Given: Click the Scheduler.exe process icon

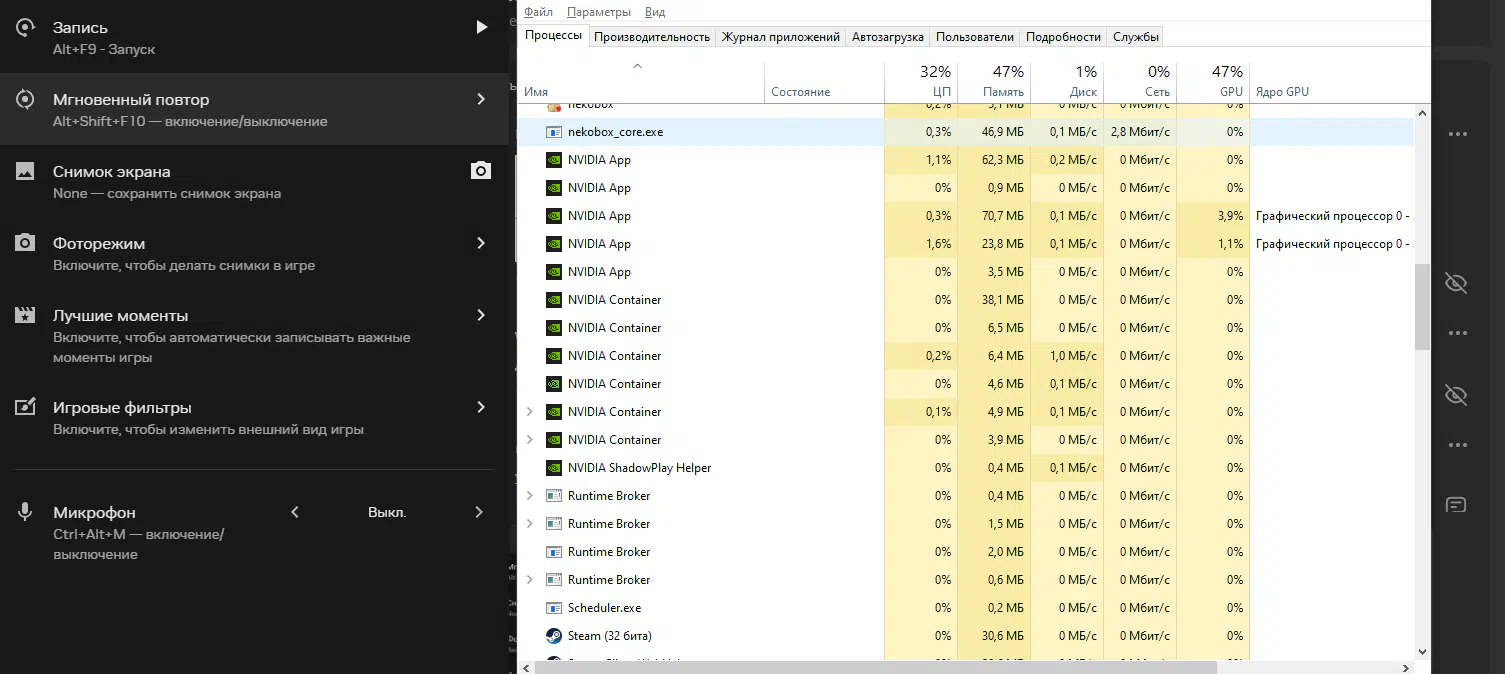Looking at the screenshot, I should [554, 608].
